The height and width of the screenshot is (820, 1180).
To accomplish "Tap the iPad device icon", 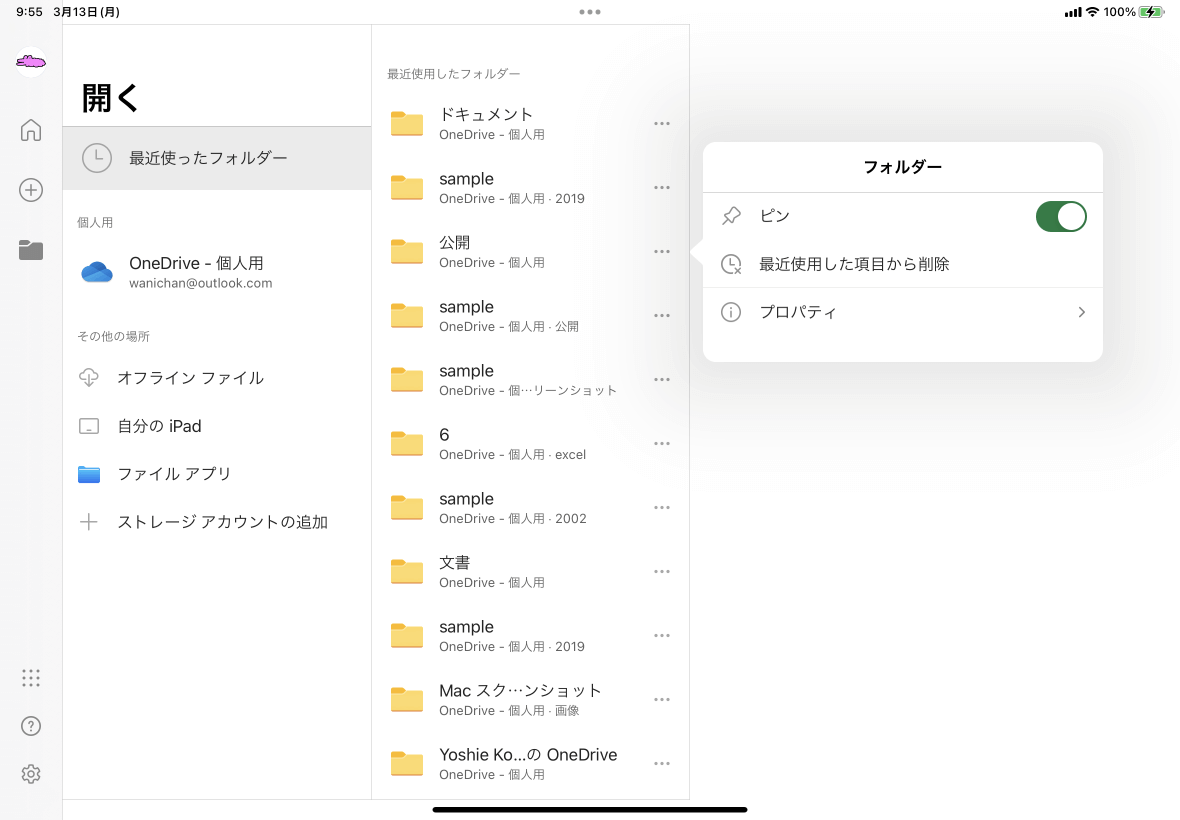I will tap(89, 427).
